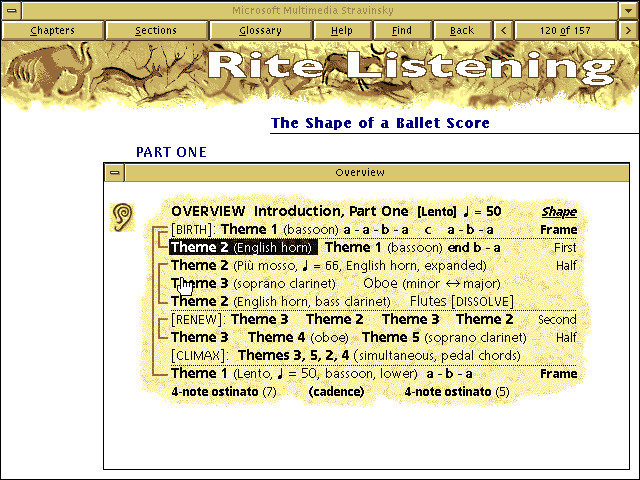Screen dimensions: 640x480
Task: Open the Sections menu
Action: point(156,31)
